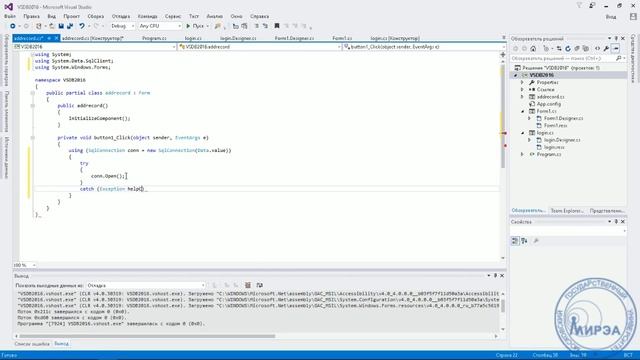Image resolution: width=640 pixels, height=360 pixels.
Task: Collapse the login.cs node
Action: pyautogui.click(x=522, y=133)
